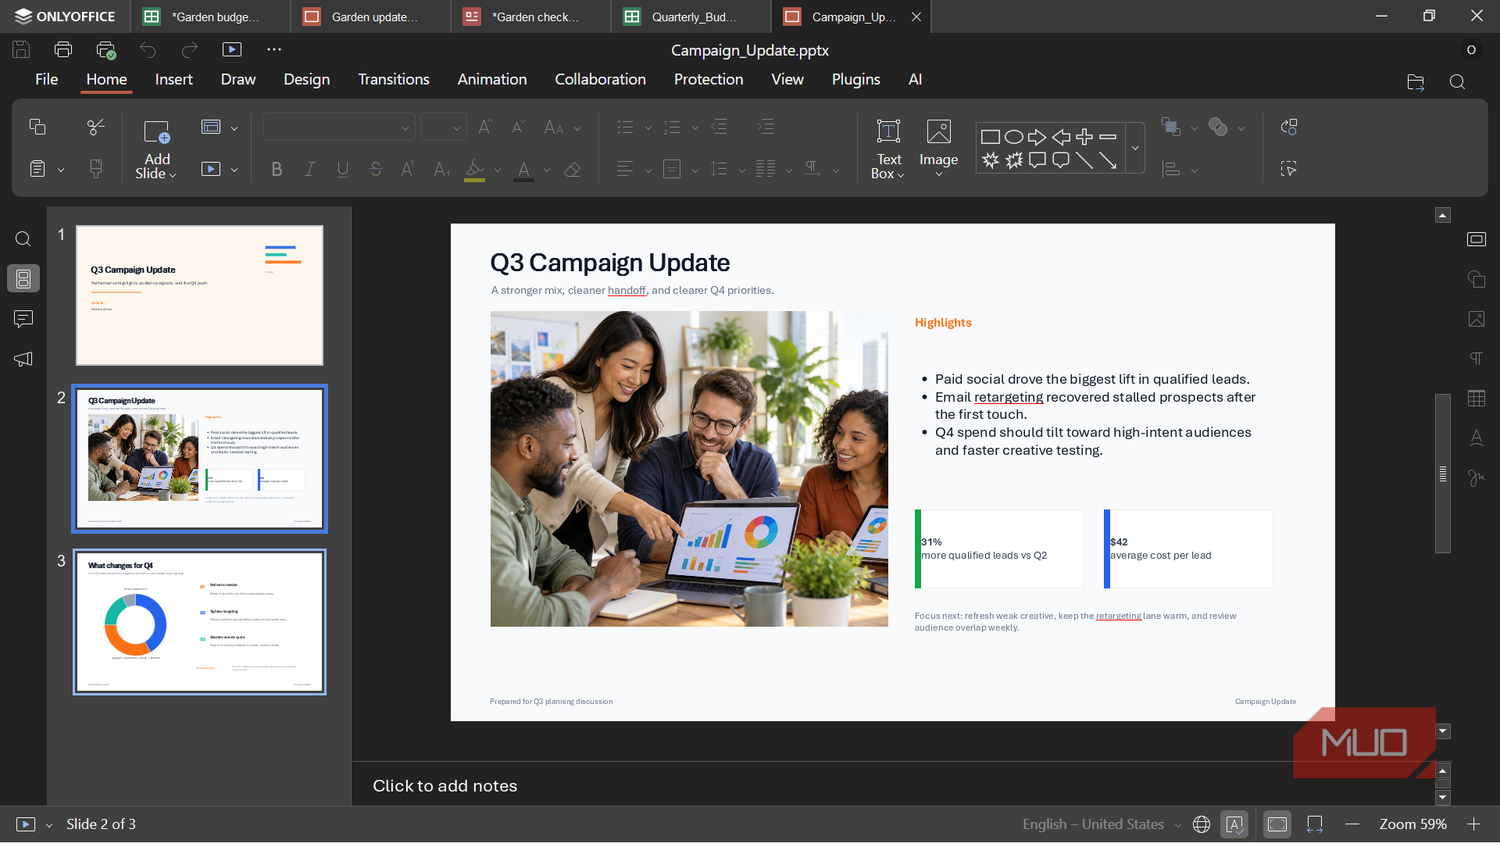
Task: Click the Select All icon
Action: pos(1289,169)
